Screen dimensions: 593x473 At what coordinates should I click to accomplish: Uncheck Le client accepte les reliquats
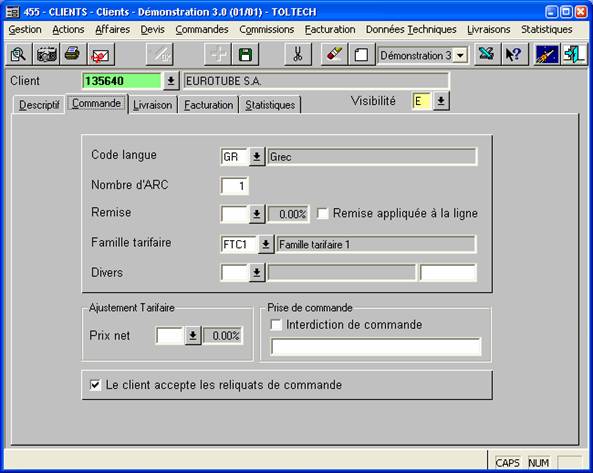pyautogui.click(x=95, y=385)
